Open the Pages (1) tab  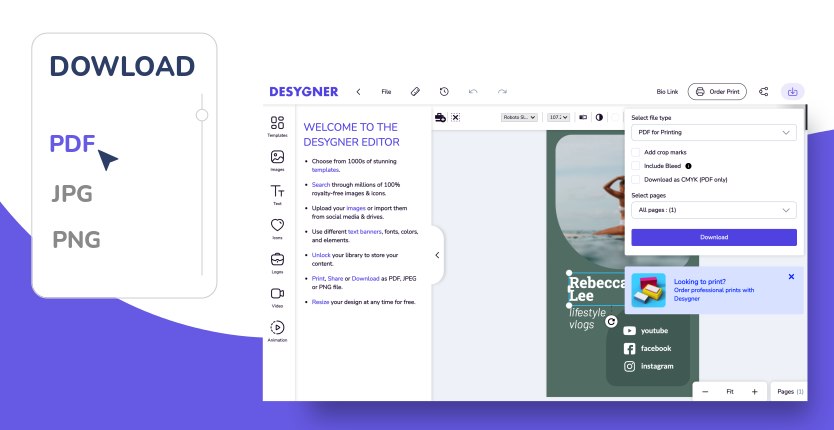pos(790,392)
